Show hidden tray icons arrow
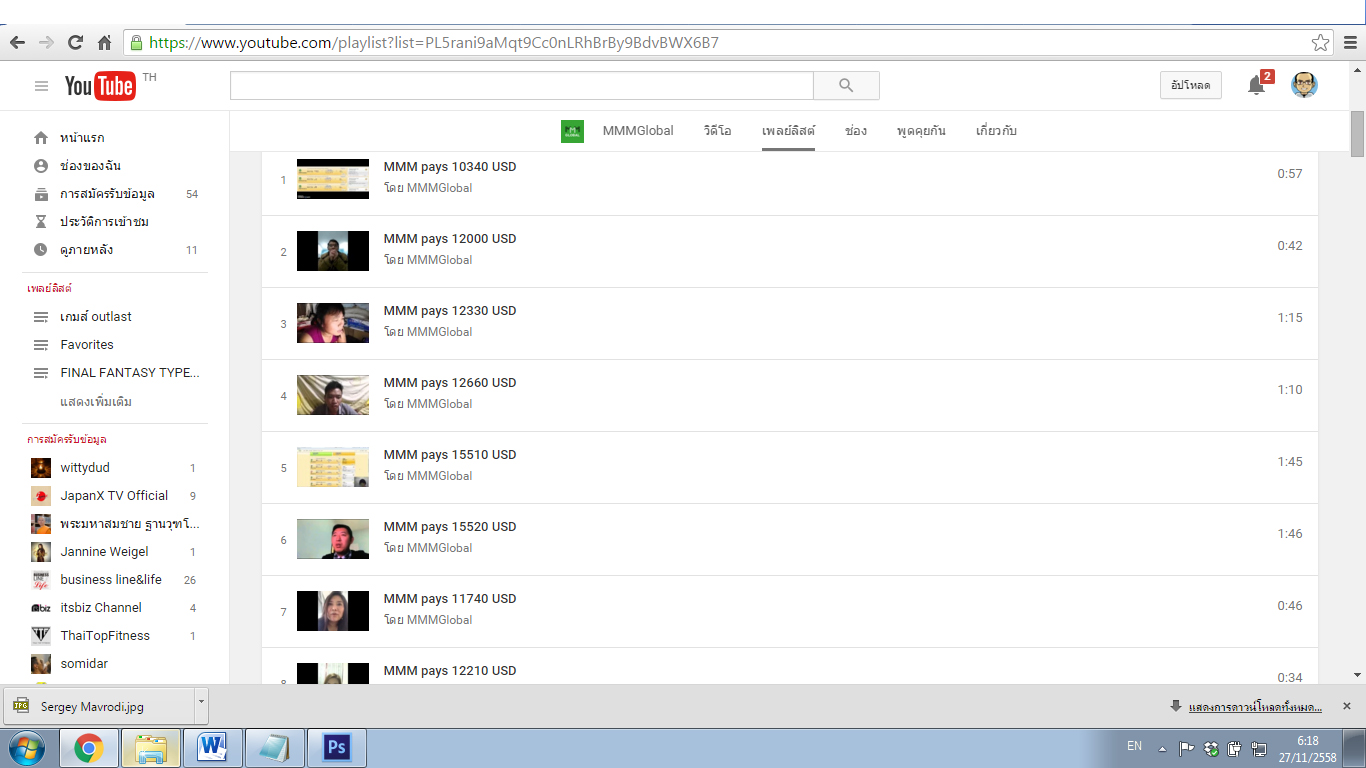Image resolution: width=1366 pixels, height=768 pixels. [1162, 748]
